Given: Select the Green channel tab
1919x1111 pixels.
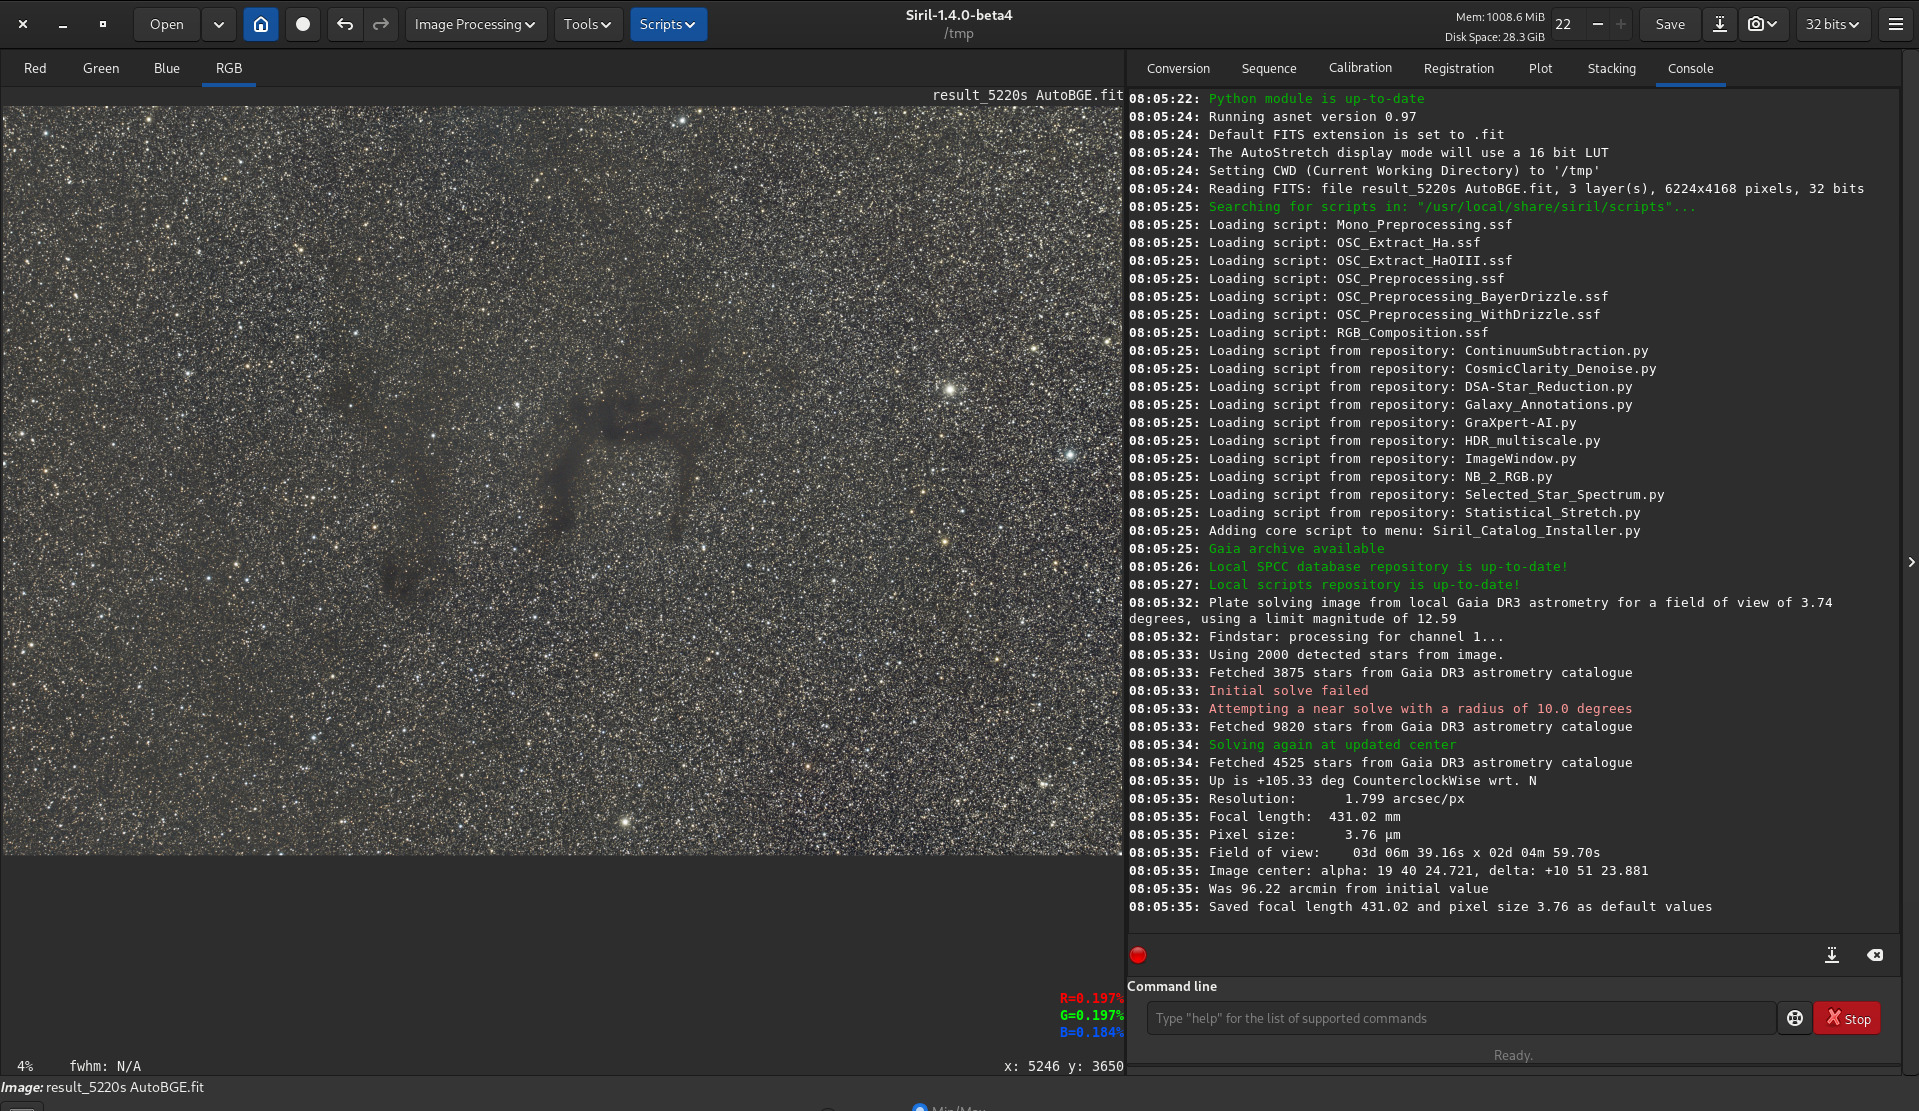Looking at the screenshot, I should click(101, 68).
